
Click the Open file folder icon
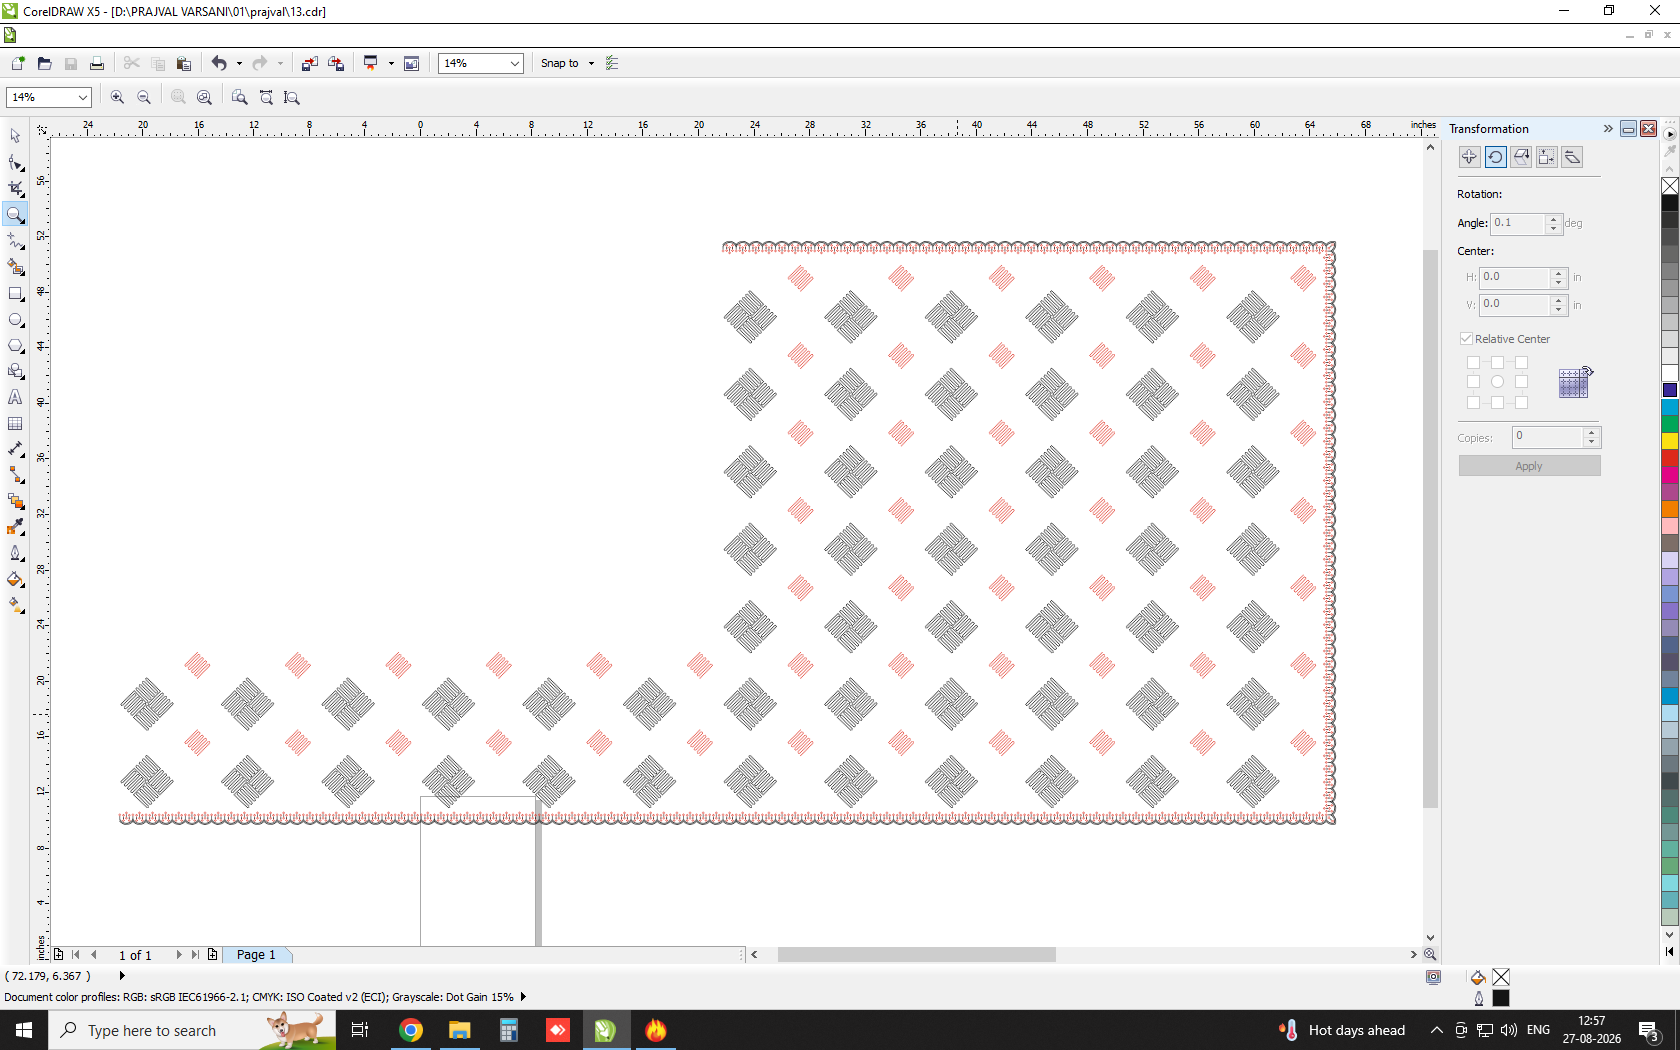44,63
